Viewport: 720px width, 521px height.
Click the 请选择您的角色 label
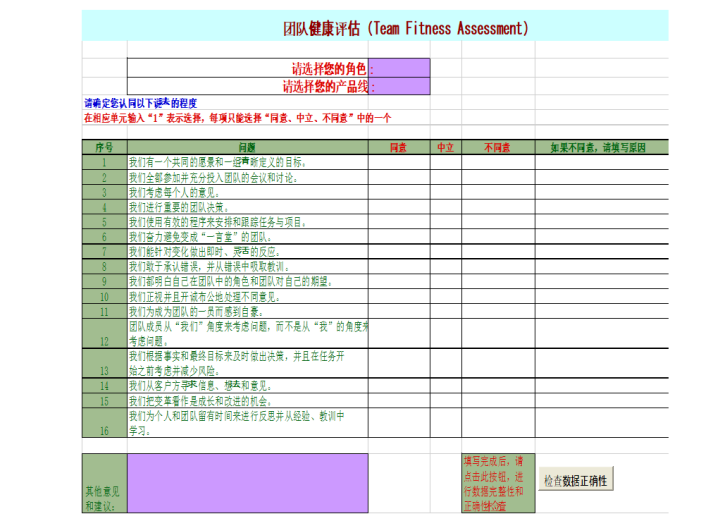[329, 69]
